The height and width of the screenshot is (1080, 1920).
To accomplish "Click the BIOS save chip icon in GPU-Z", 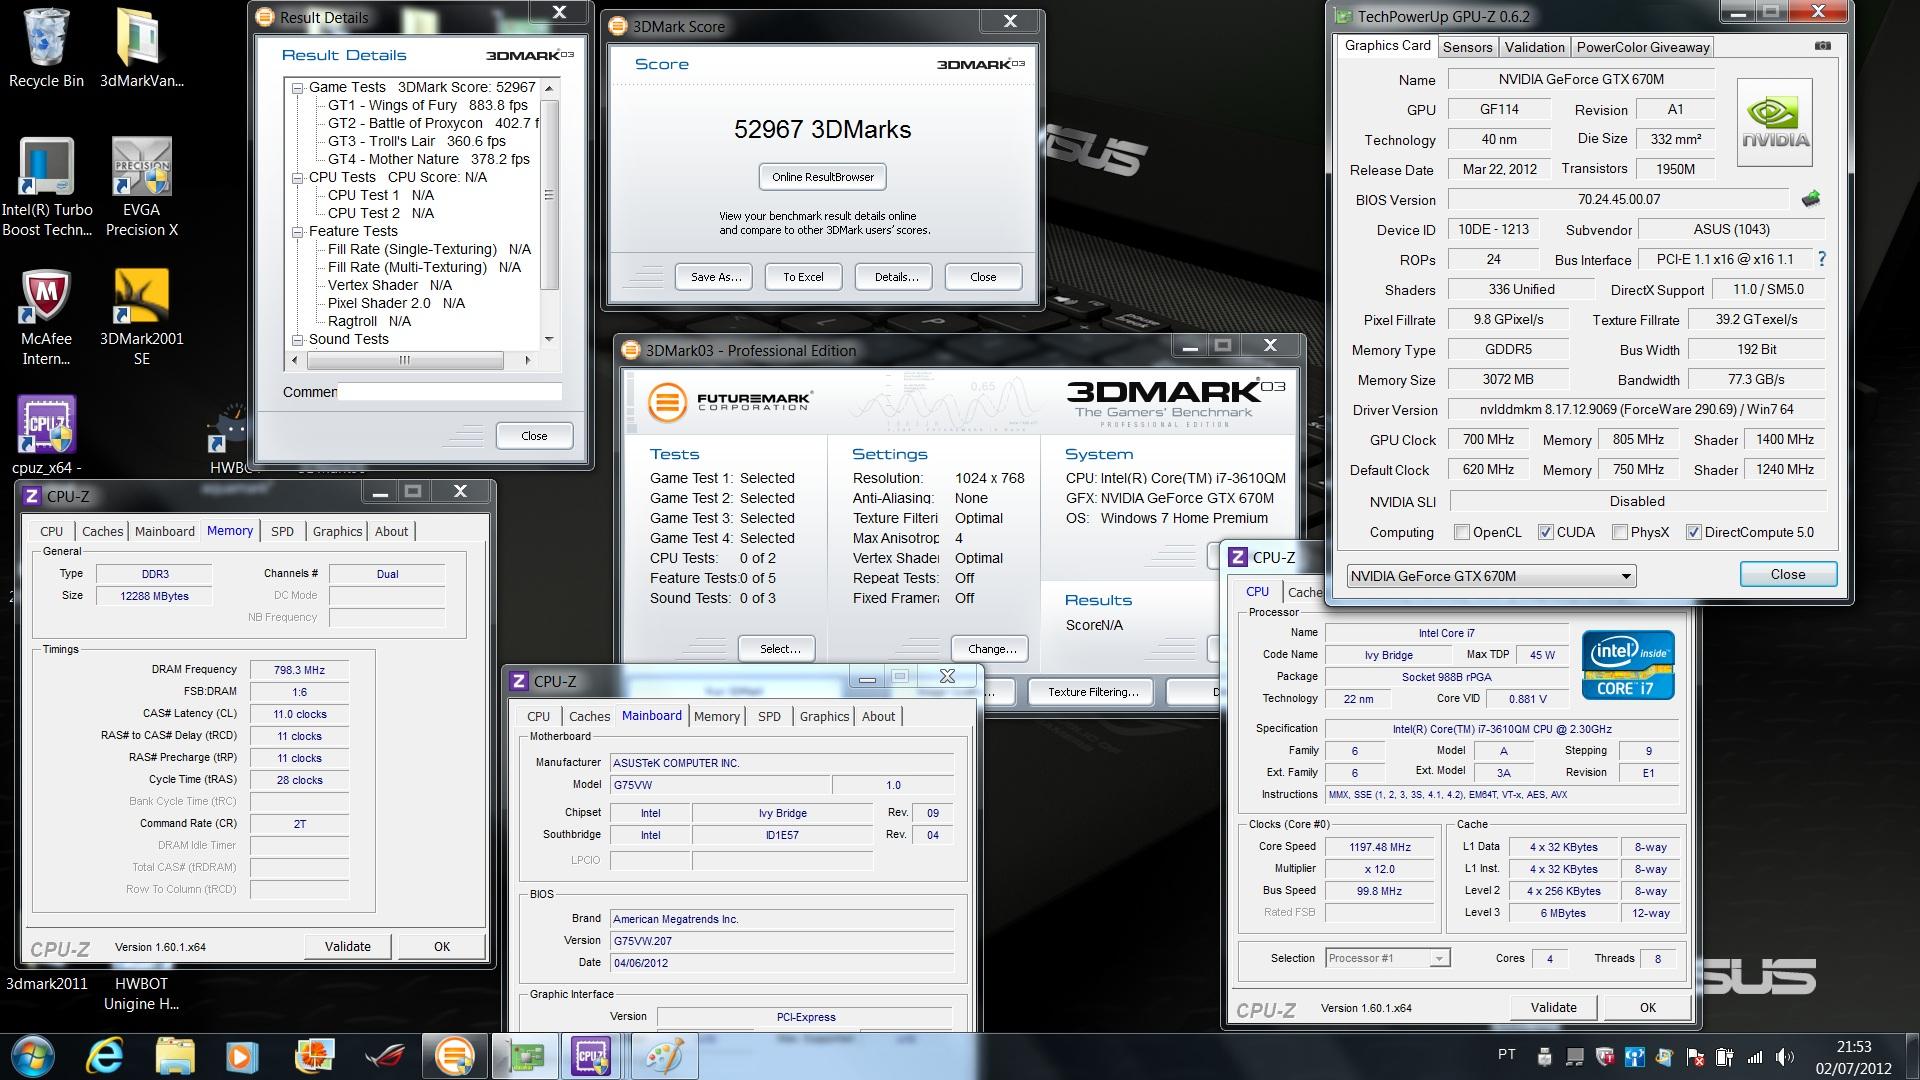I will point(1811,199).
